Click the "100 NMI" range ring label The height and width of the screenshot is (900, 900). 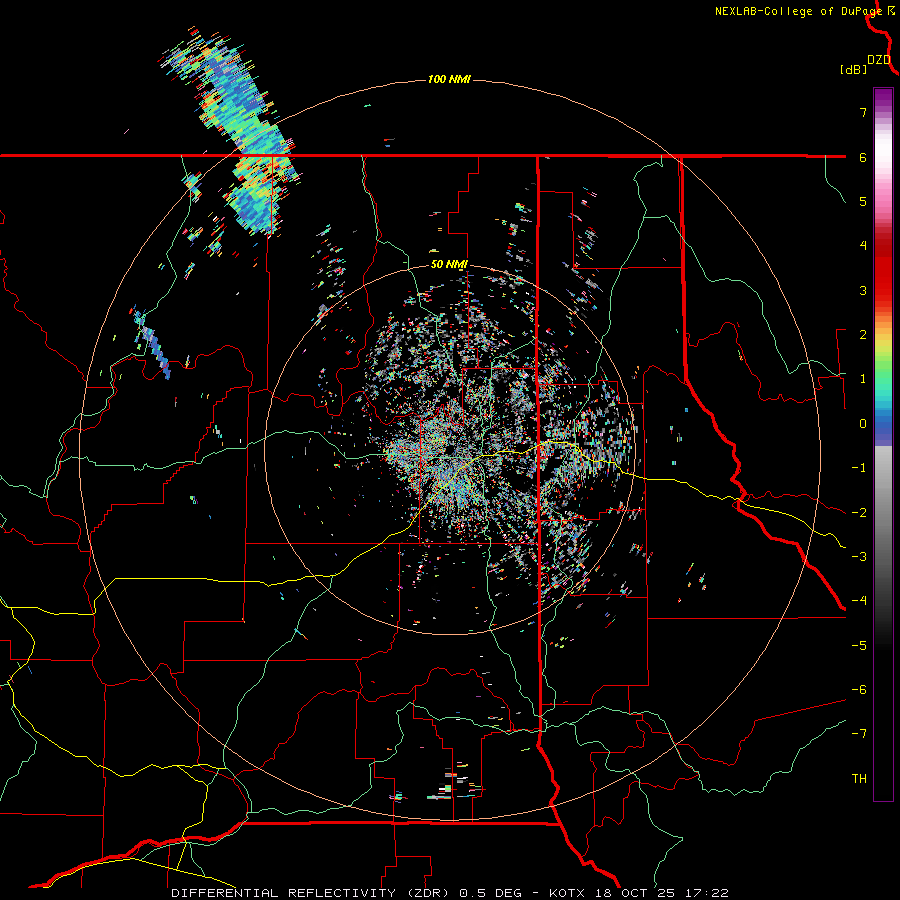tap(449, 79)
